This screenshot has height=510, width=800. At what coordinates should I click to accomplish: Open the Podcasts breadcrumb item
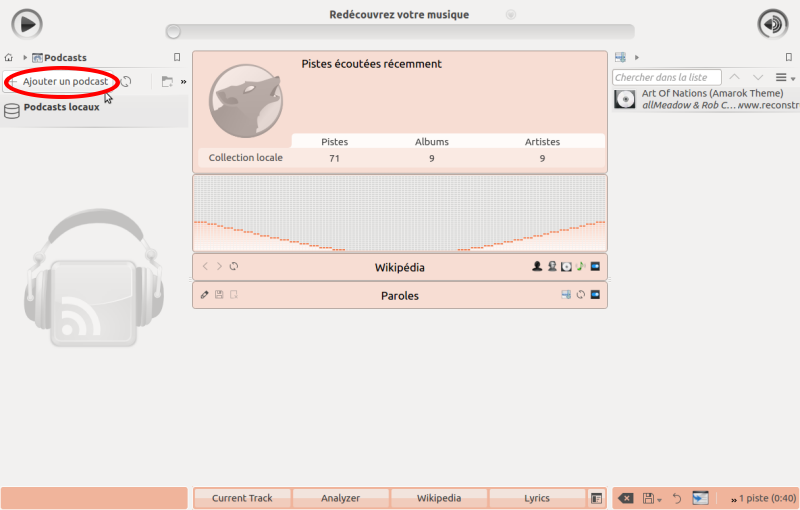point(60,58)
